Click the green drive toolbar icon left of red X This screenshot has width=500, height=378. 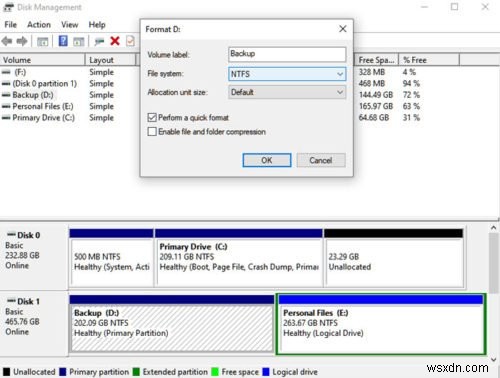99,41
